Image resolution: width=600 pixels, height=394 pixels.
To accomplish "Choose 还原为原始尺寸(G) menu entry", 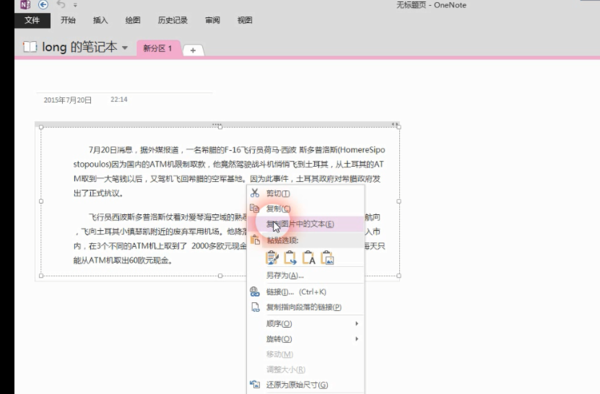I will [306, 385].
